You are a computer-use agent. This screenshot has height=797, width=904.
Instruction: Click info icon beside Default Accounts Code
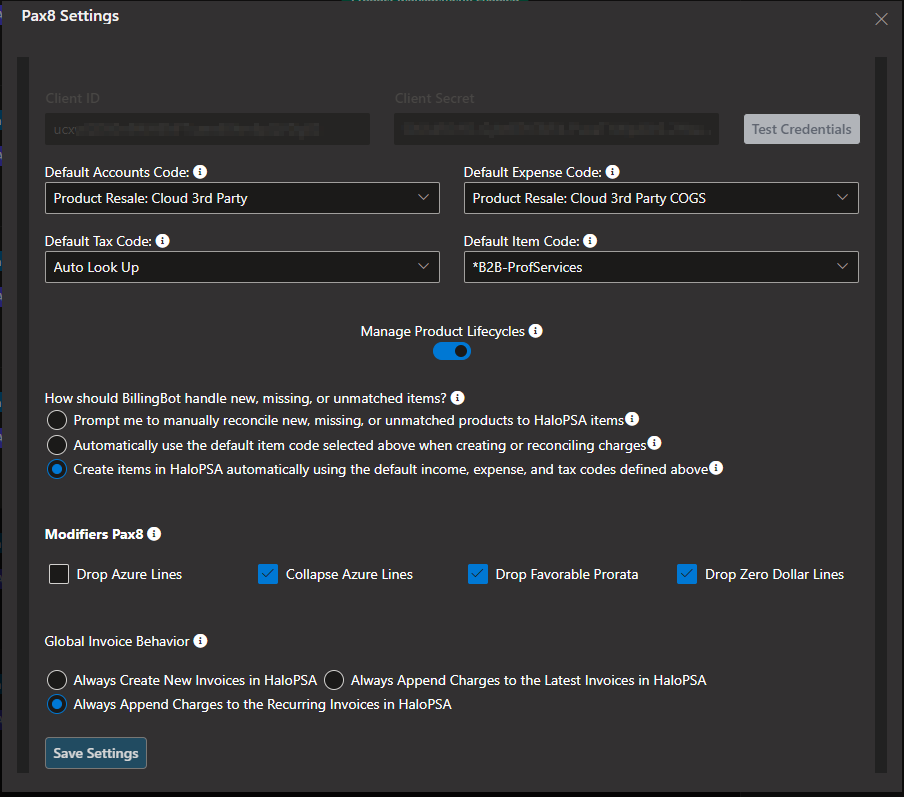pyautogui.click(x=200, y=172)
